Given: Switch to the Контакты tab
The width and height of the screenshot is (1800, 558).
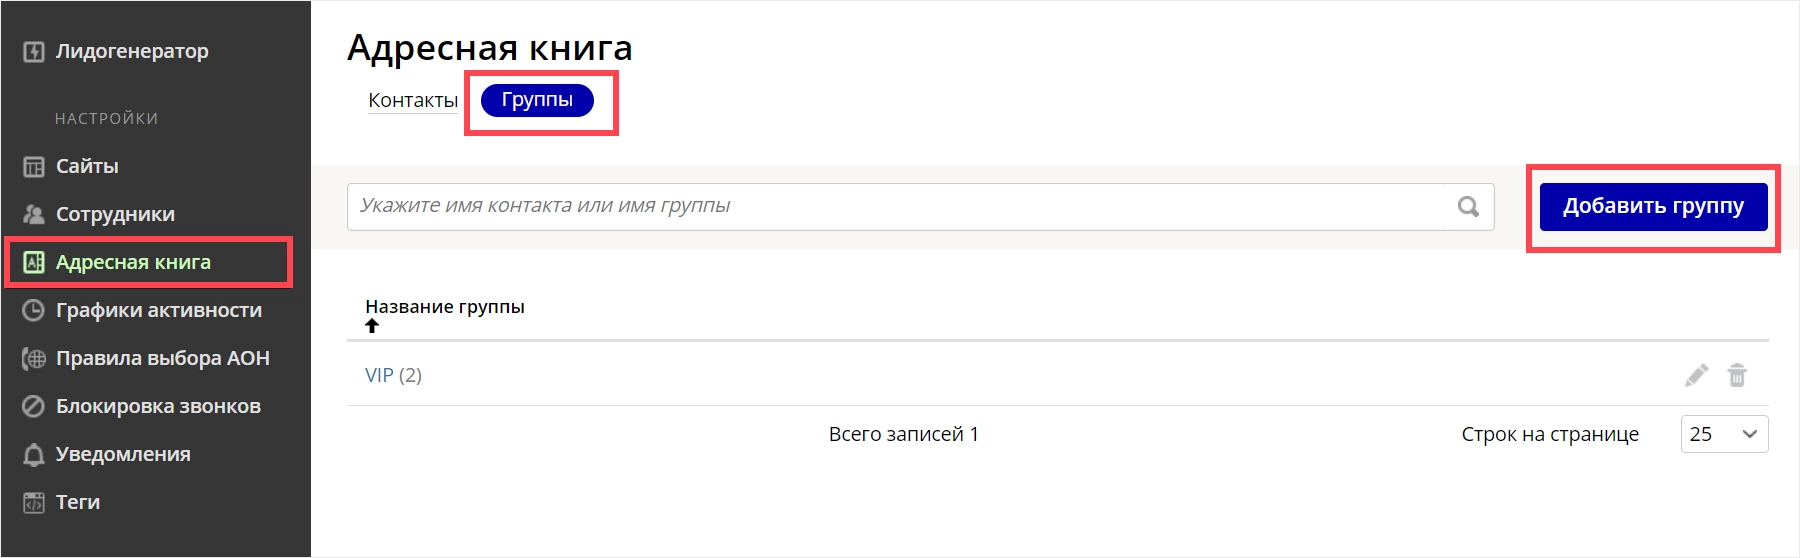Looking at the screenshot, I should pos(413,100).
